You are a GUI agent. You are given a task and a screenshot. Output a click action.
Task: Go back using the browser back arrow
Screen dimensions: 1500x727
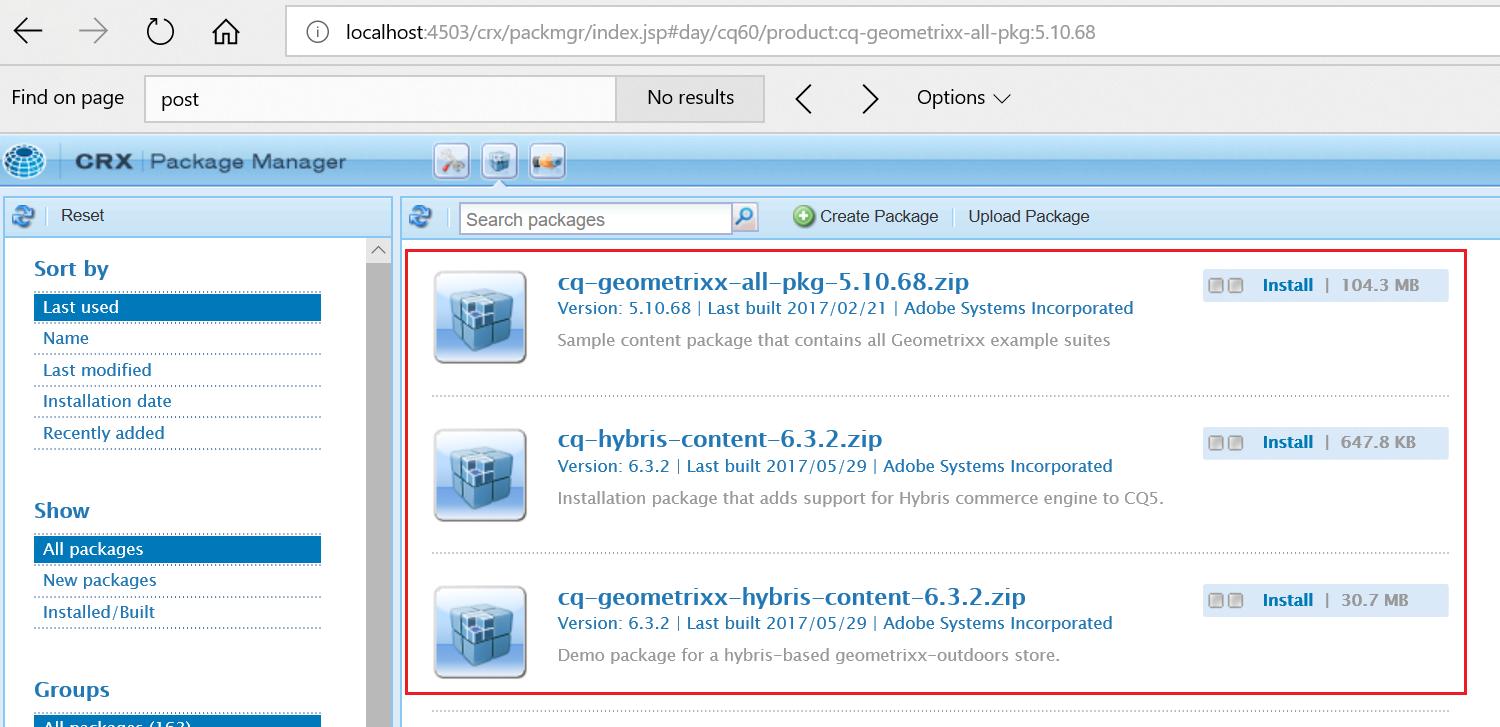coord(28,32)
